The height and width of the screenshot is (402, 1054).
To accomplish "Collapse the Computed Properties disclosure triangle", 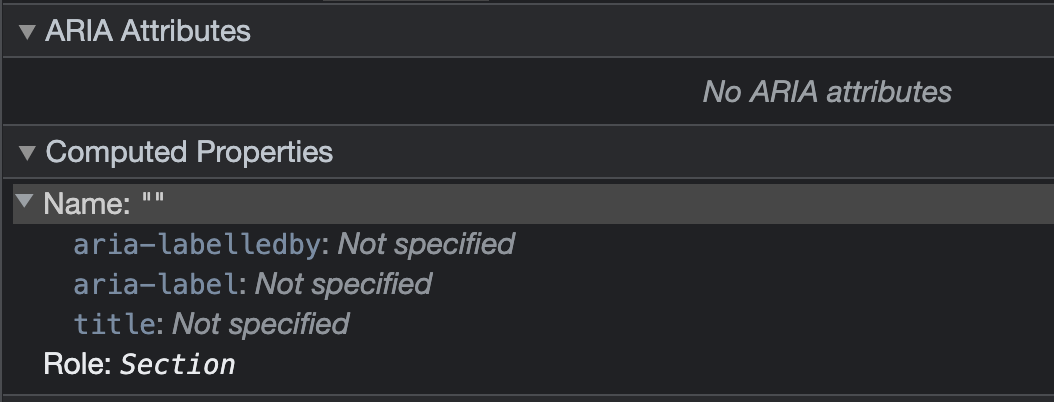I will 27,153.
